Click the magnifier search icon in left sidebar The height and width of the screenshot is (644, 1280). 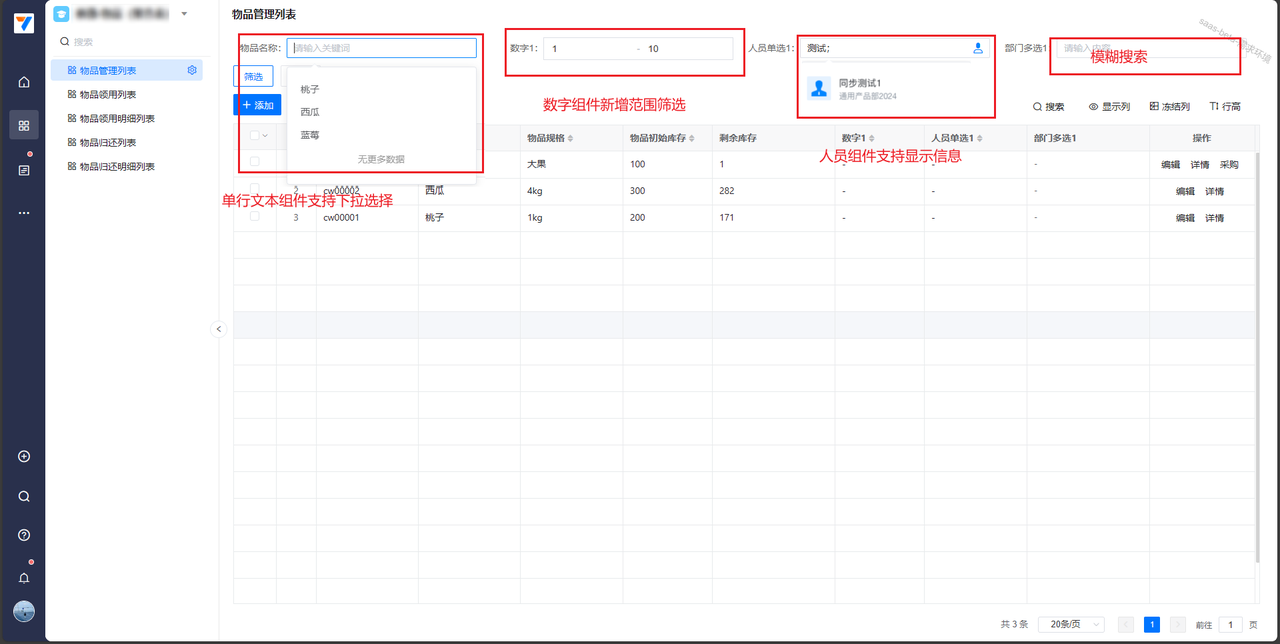24,496
